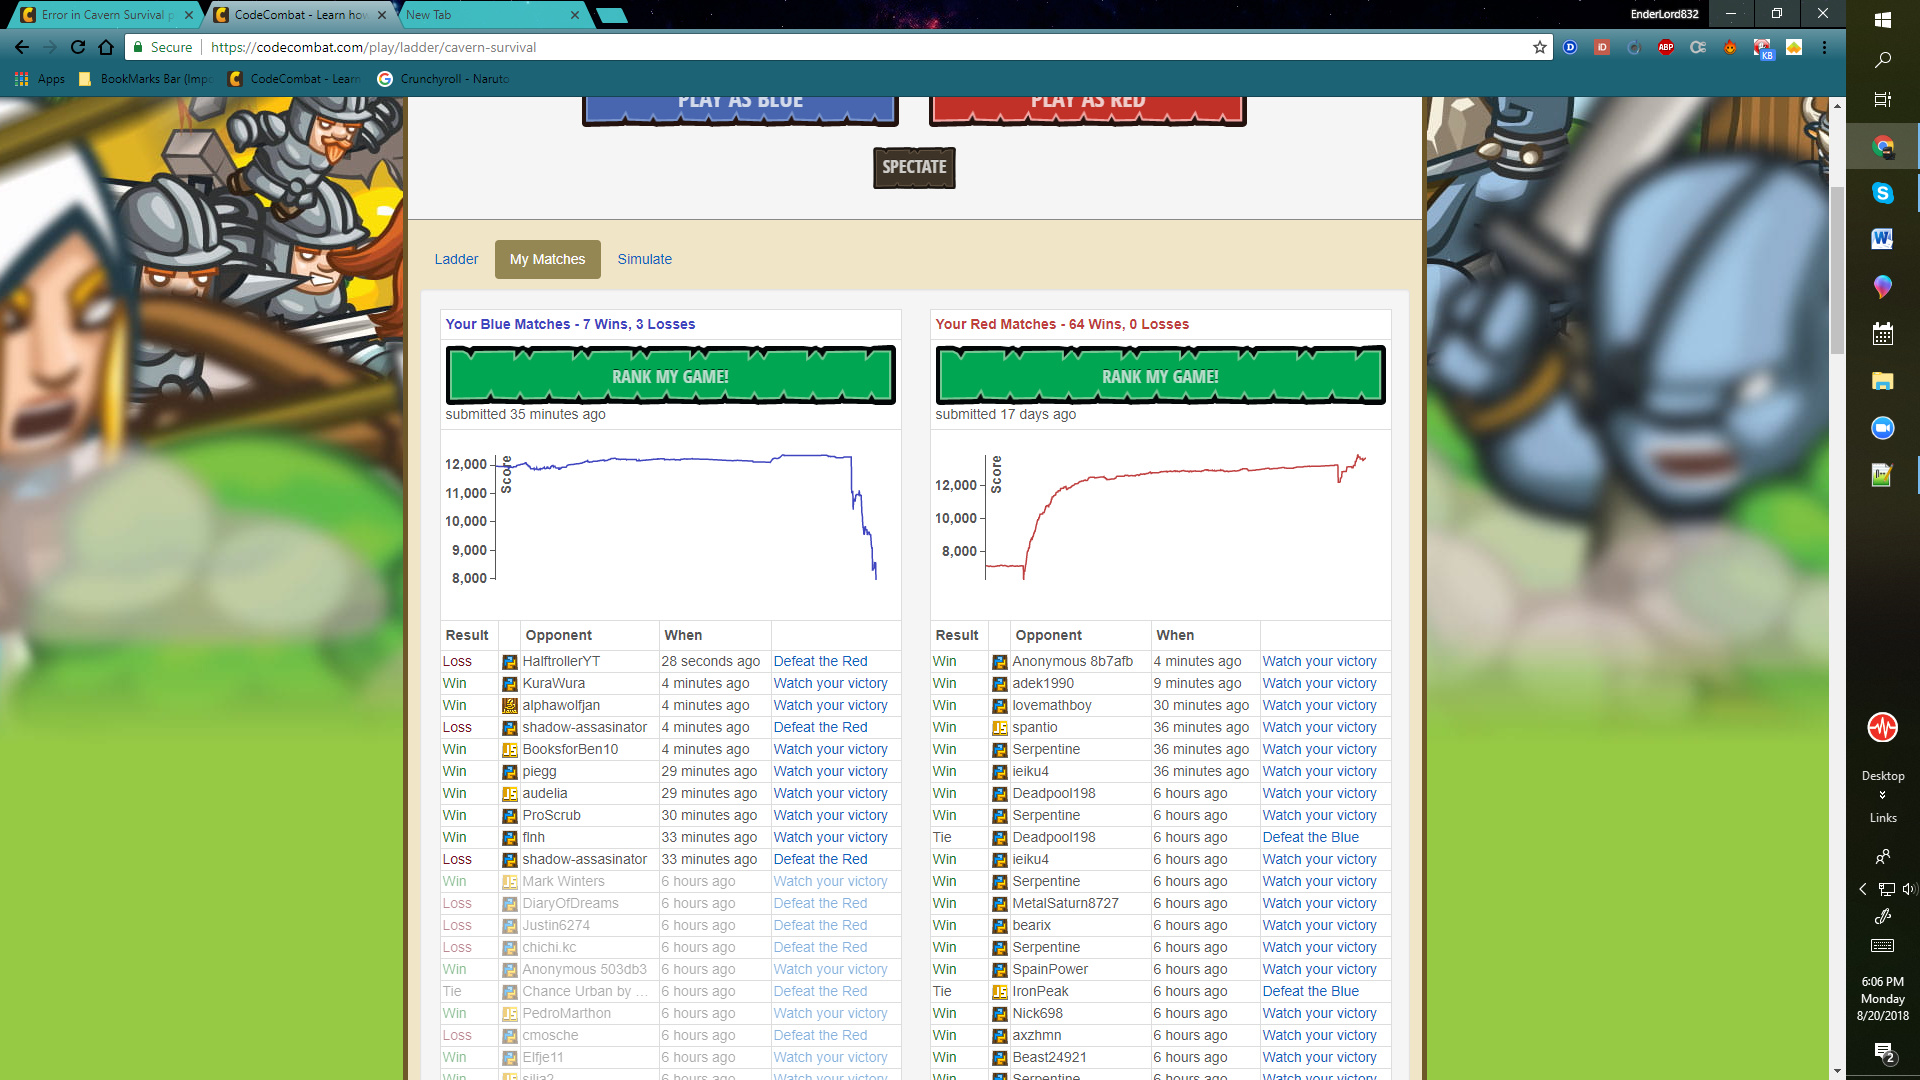This screenshot has height=1080, width=1920.
Task: Open the volume control in system tray
Action: 1909,889
